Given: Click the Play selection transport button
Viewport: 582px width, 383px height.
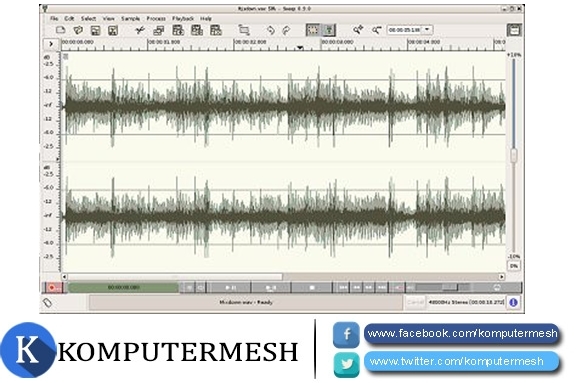Looking at the screenshot, I should click(271, 288).
